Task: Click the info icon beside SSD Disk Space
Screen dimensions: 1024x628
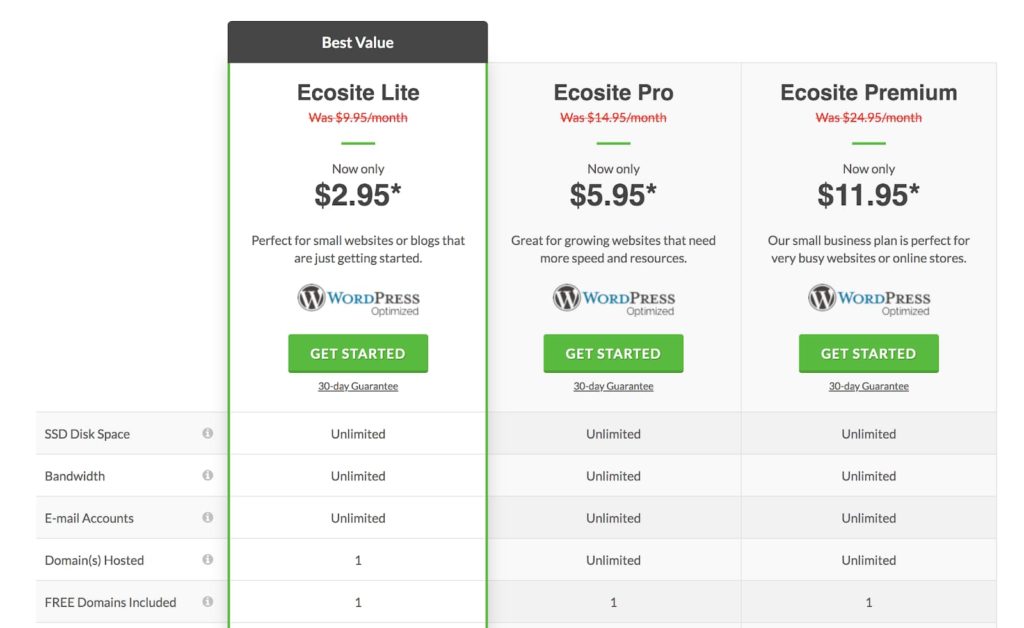Action: [208, 433]
